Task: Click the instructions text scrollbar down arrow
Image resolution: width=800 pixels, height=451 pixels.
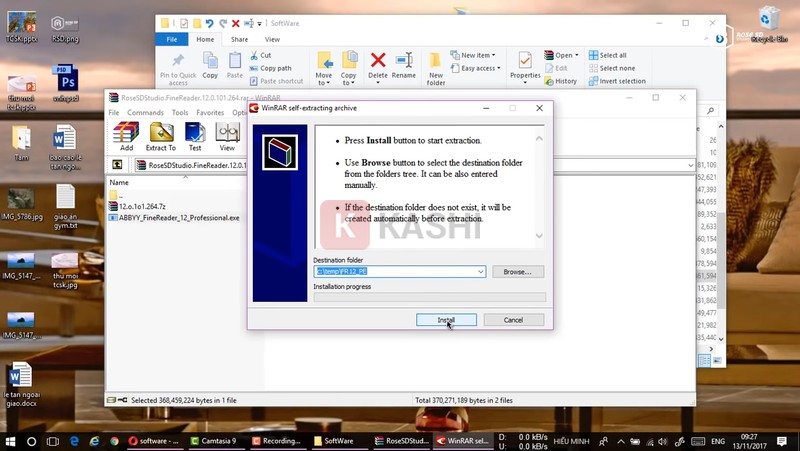Action: [539, 236]
